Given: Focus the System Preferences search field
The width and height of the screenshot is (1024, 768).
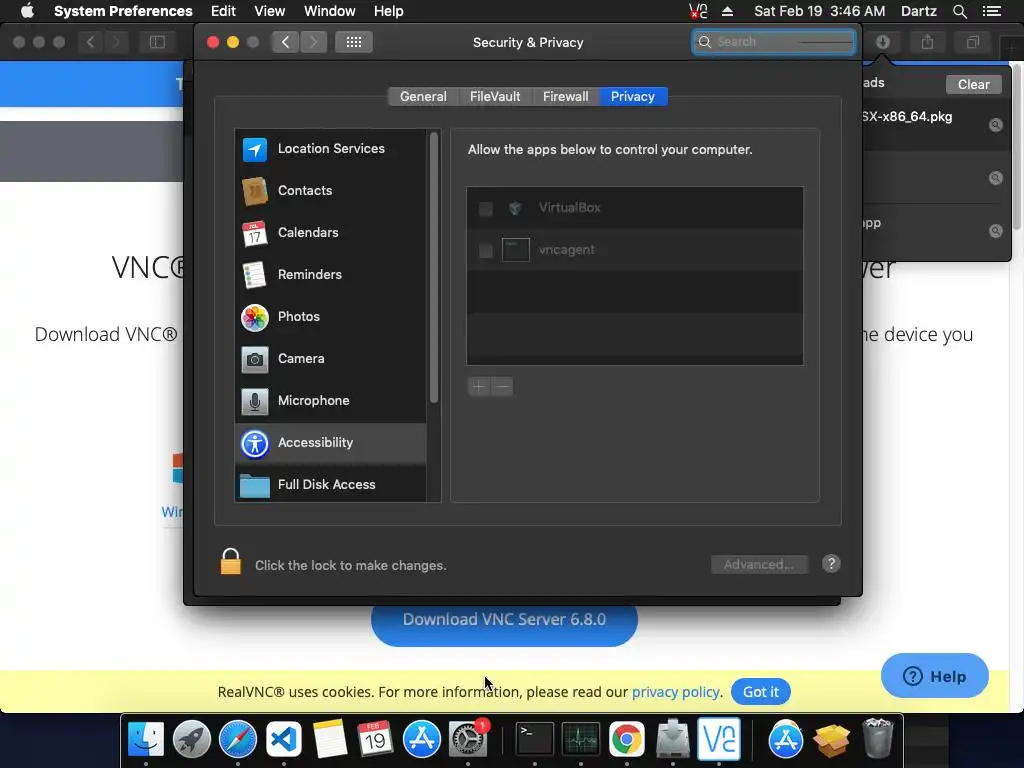Looking at the screenshot, I should (774, 42).
